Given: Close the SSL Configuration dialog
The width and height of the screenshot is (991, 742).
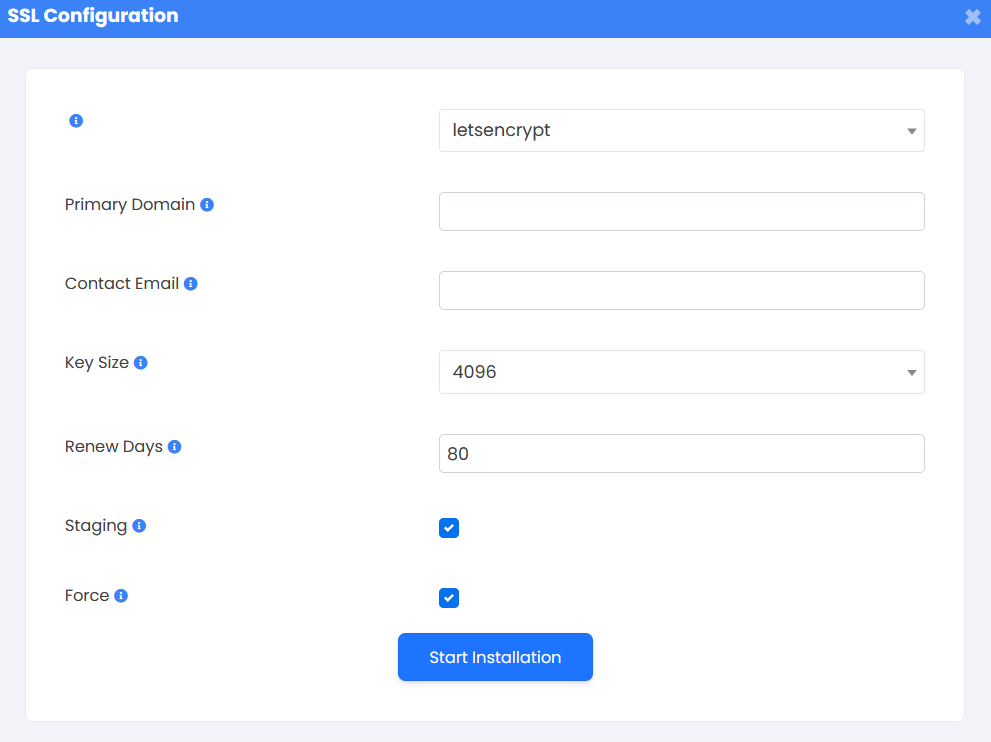Looking at the screenshot, I should (x=973, y=17).
